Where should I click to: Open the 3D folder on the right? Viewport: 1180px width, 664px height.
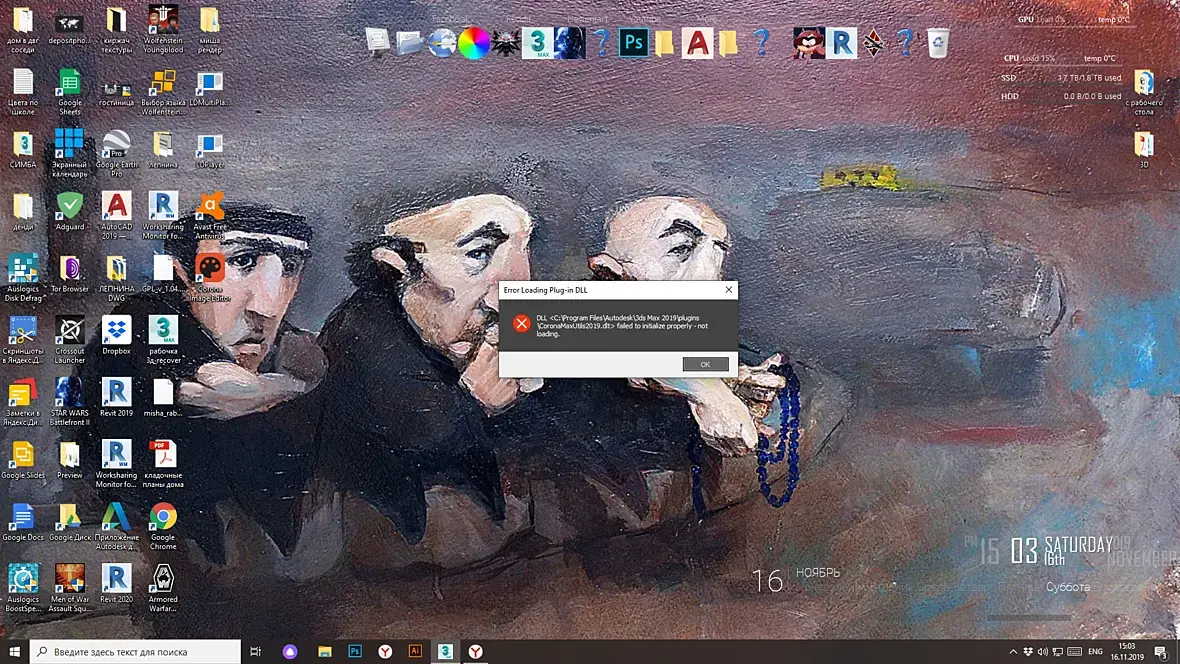[1144, 149]
